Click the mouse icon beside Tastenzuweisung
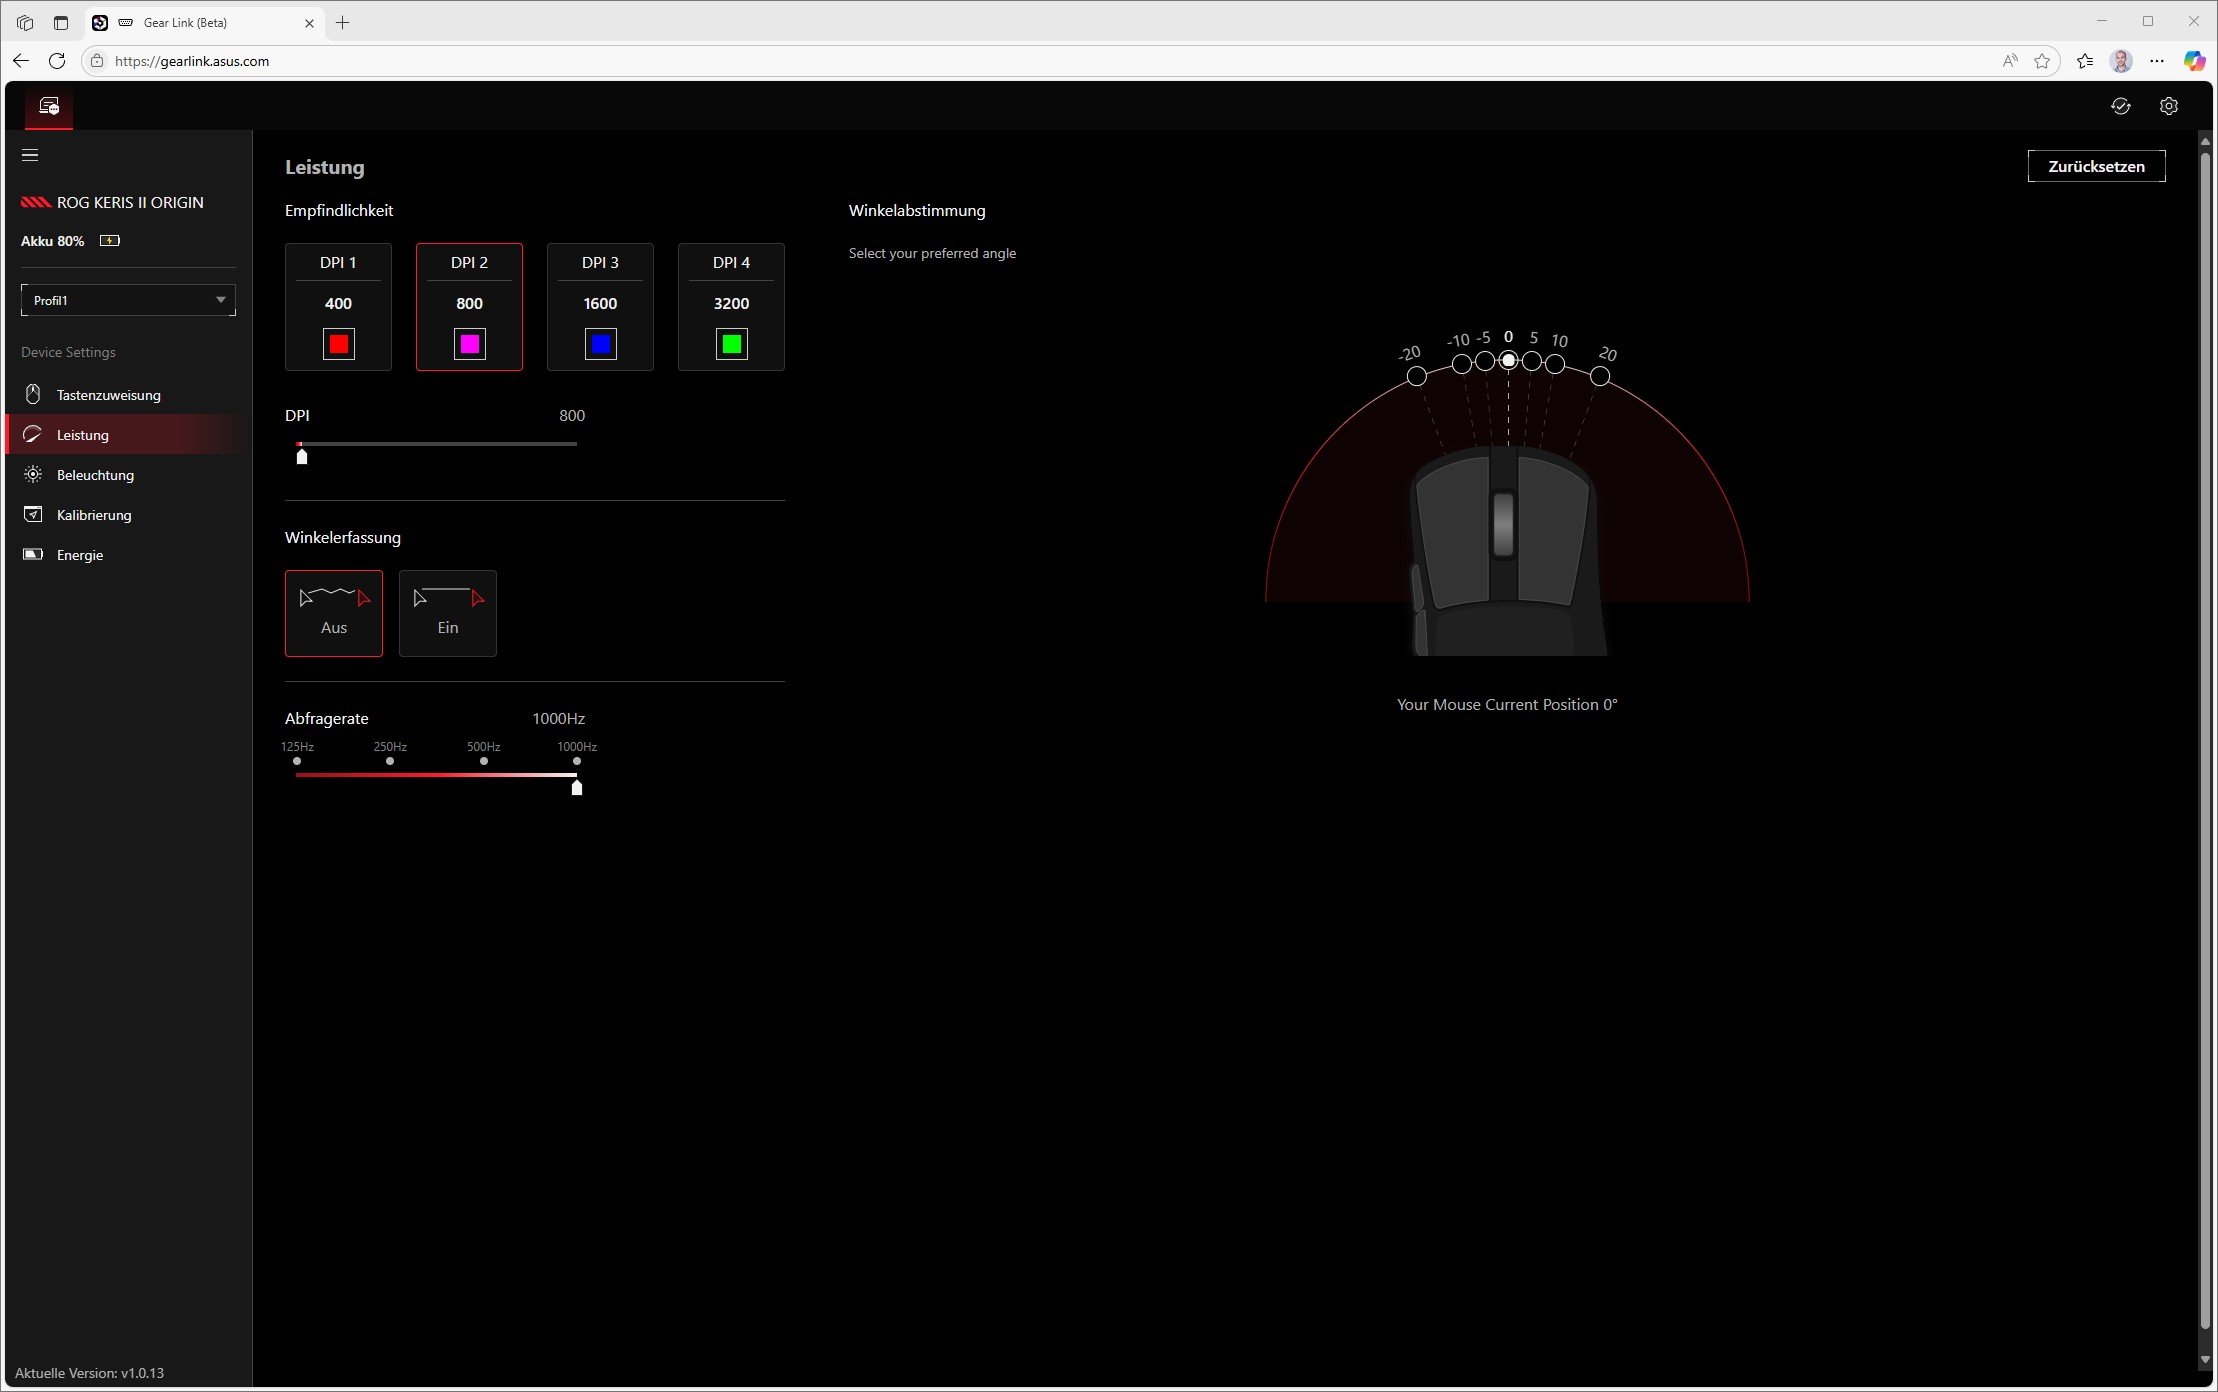This screenshot has width=2218, height=1392. (x=33, y=394)
